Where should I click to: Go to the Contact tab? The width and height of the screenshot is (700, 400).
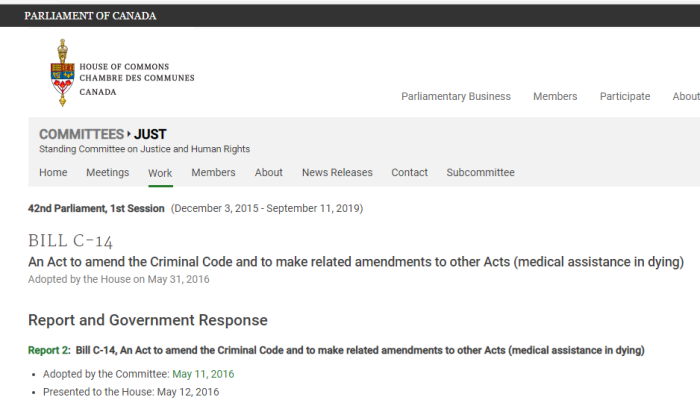click(409, 172)
